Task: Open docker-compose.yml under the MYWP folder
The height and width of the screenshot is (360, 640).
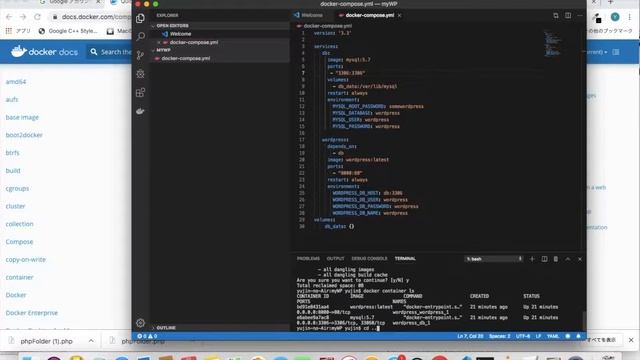Action: point(186,58)
